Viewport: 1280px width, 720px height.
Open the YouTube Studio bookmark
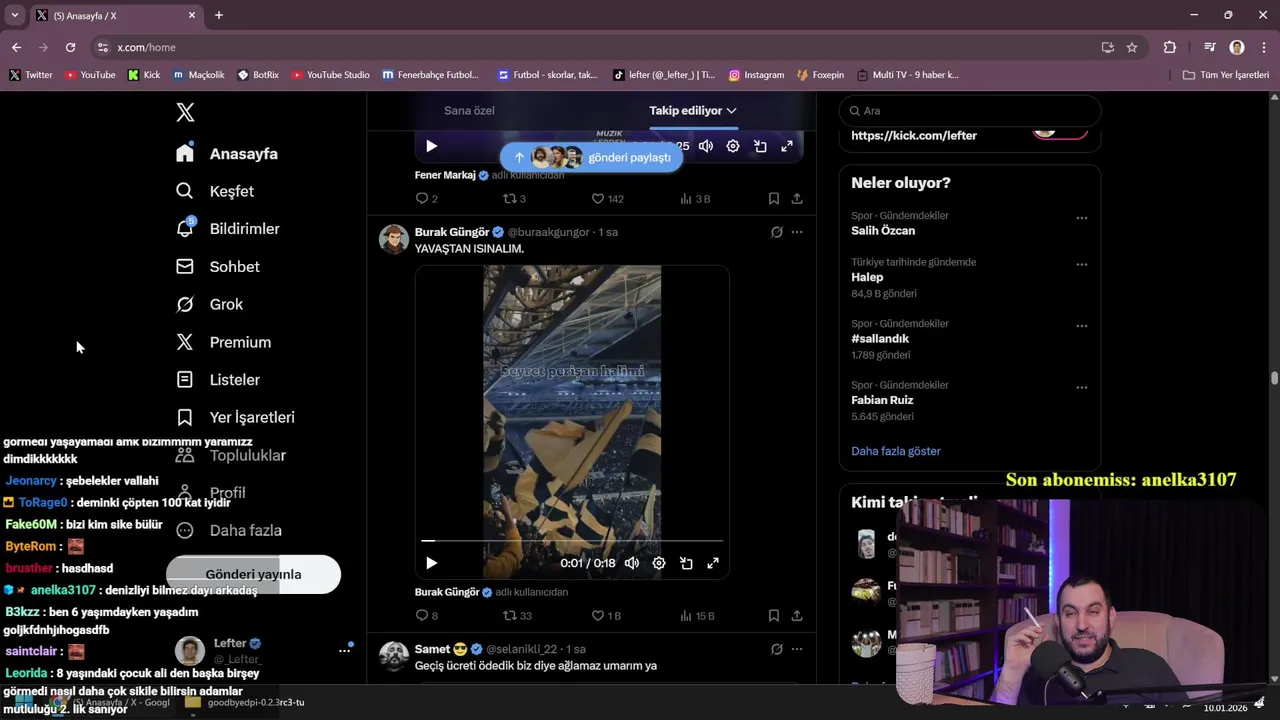pos(330,75)
